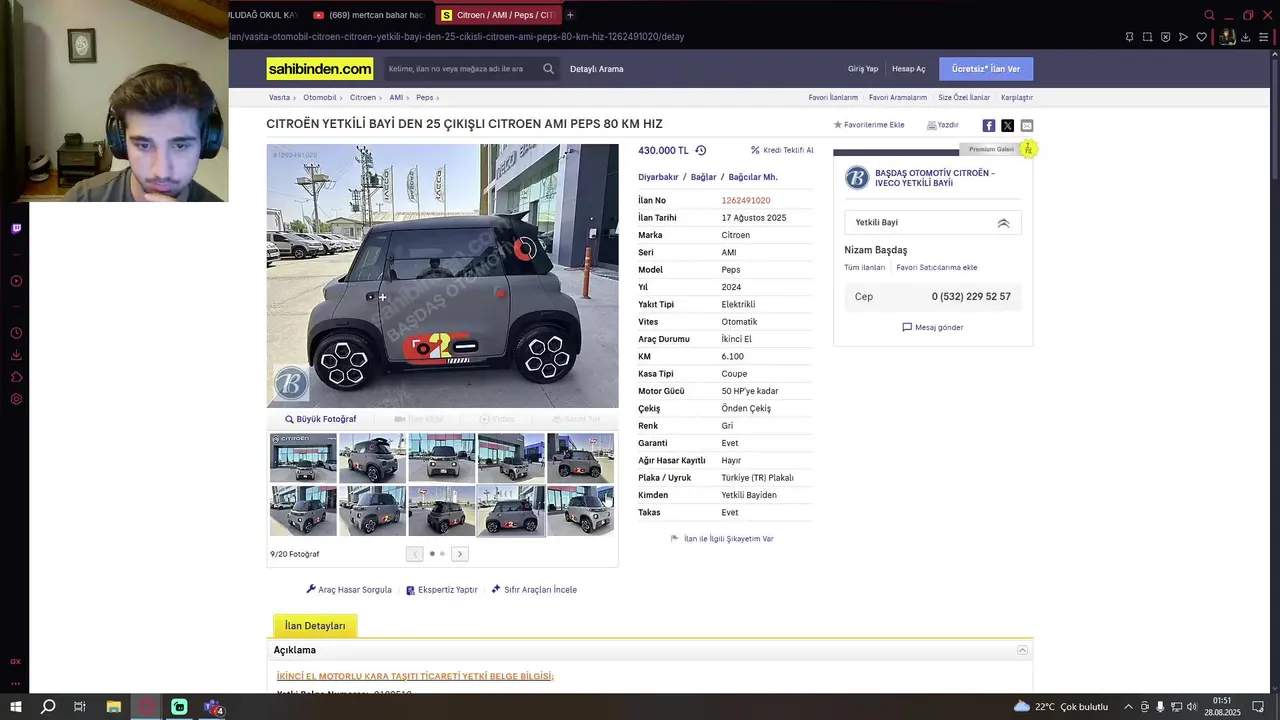This screenshot has width=1280, height=720.
Task: Open Detaylı Arama
Action: 597,69
